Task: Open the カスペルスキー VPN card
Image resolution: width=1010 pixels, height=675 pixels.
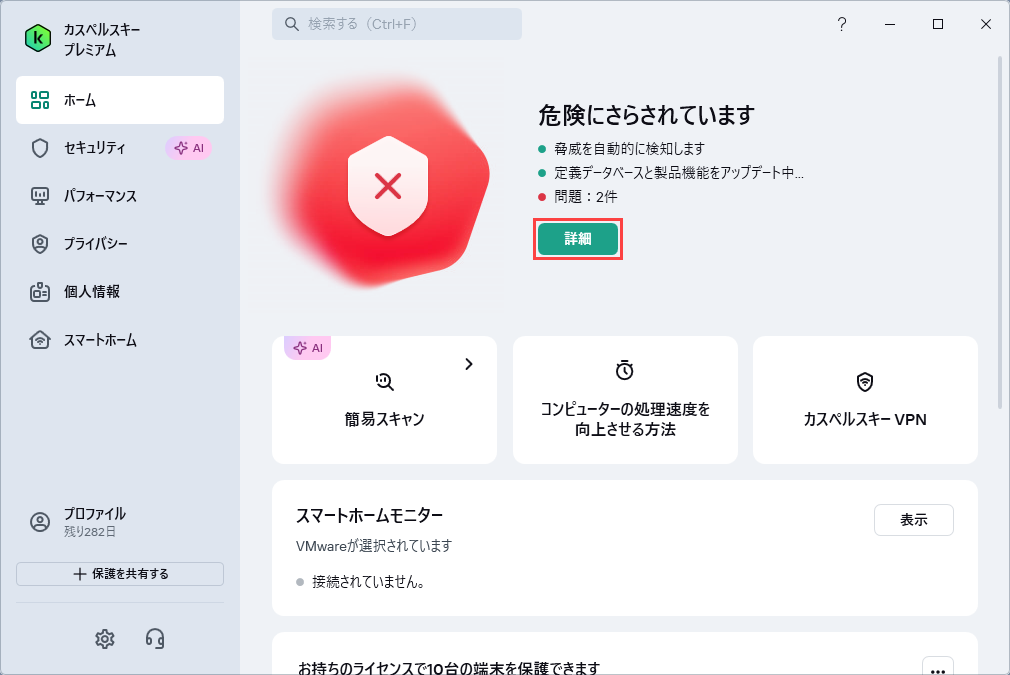Action: (865, 400)
